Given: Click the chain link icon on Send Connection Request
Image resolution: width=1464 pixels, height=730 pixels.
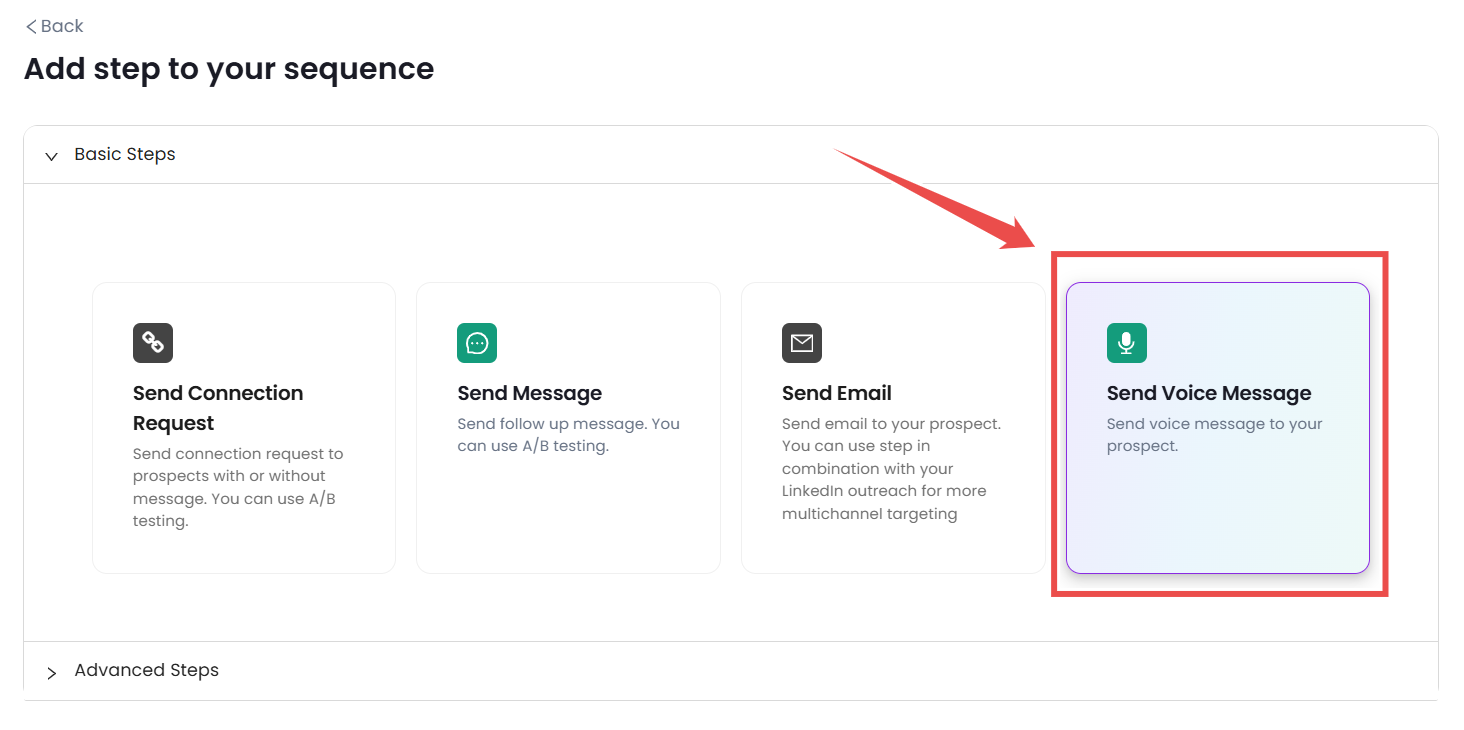Looking at the screenshot, I should pos(152,343).
